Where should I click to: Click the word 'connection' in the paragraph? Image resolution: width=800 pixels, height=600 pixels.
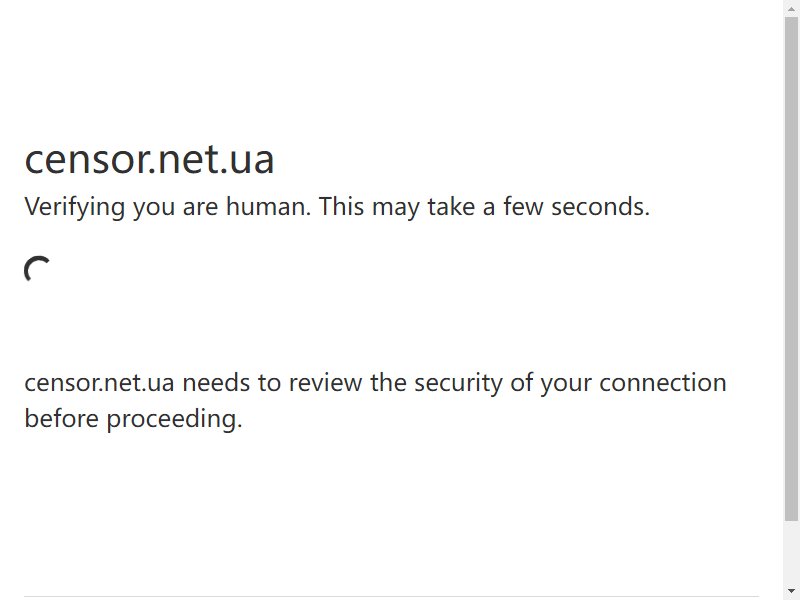(663, 383)
